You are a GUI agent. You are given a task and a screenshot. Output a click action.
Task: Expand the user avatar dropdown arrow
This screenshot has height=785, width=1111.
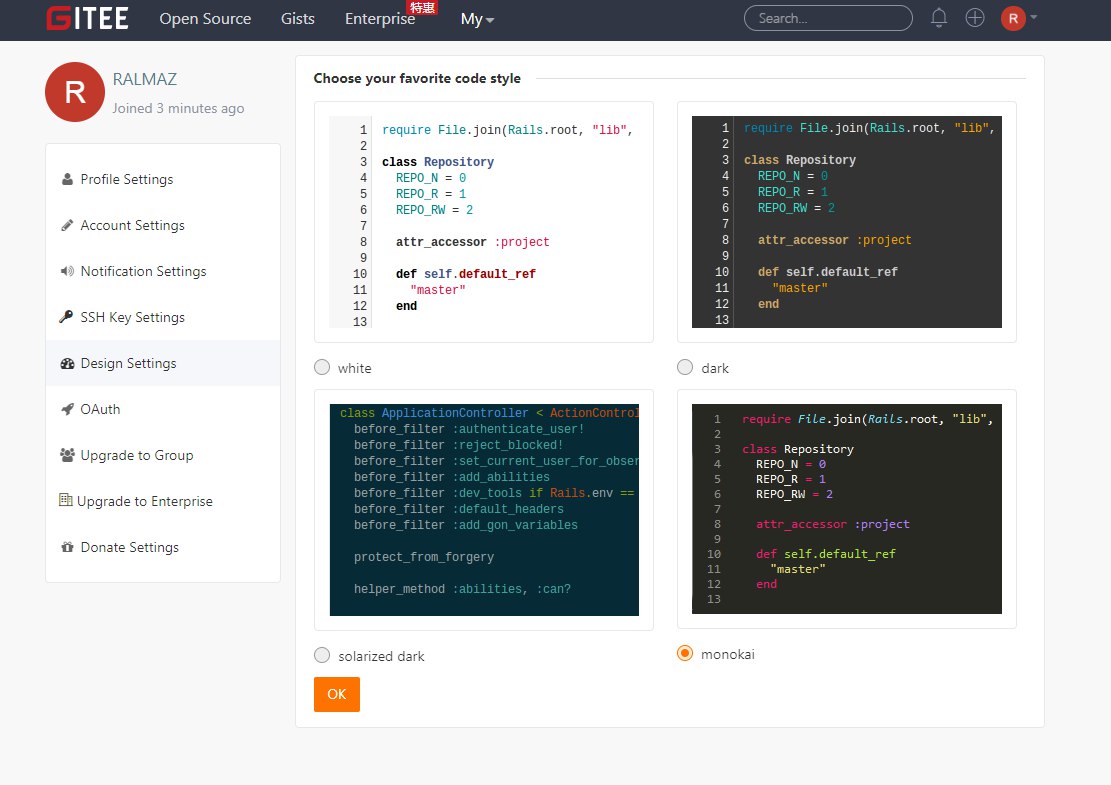pyautogui.click(x=1034, y=17)
